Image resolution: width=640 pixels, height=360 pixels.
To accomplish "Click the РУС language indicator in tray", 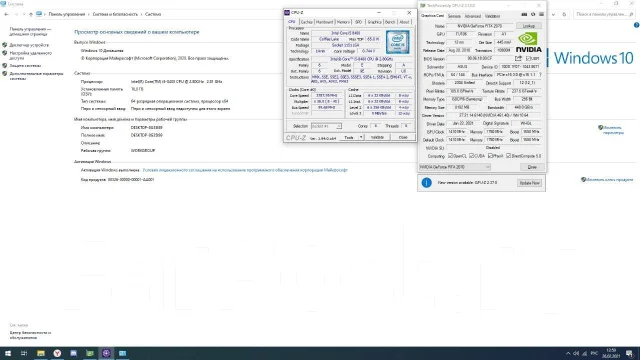I will point(594,353).
